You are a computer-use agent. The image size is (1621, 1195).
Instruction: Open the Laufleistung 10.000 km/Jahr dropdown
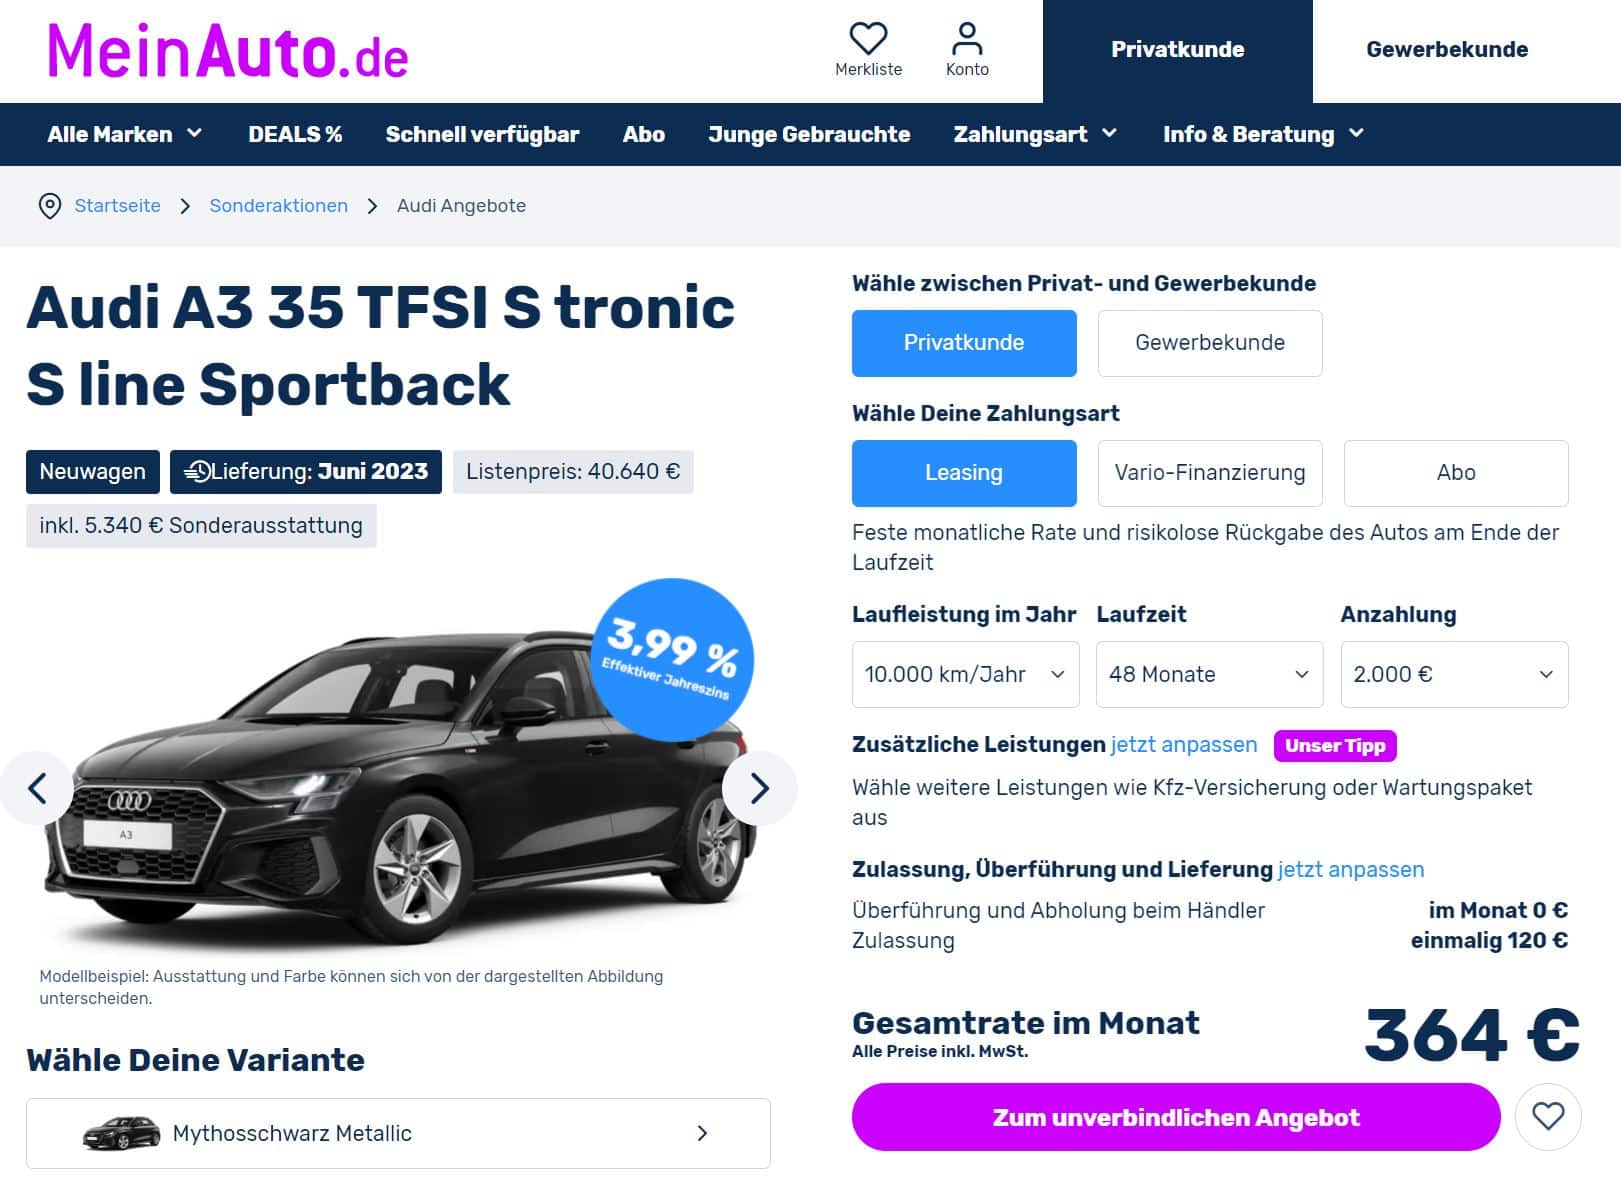click(965, 674)
